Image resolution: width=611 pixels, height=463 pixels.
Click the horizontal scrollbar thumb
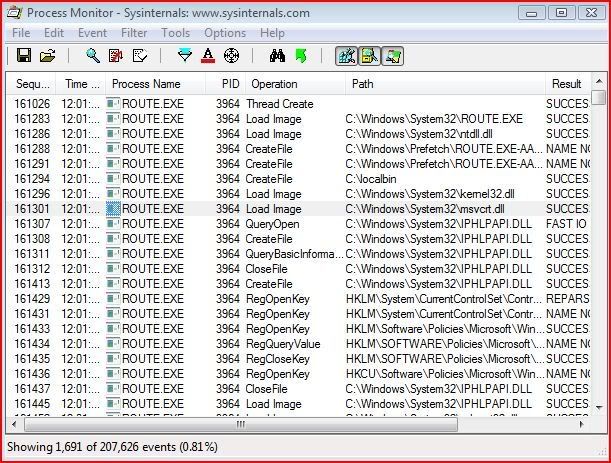pyautogui.click(x=241, y=424)
